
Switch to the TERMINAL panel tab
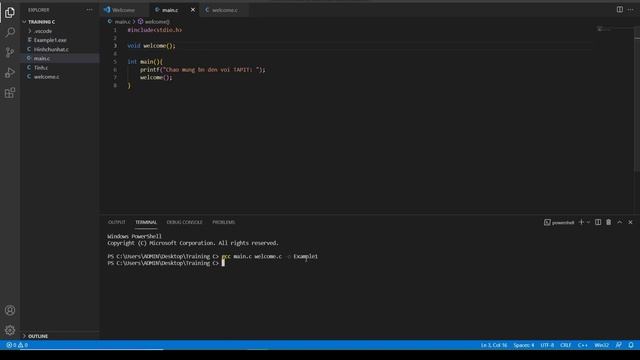146,222
